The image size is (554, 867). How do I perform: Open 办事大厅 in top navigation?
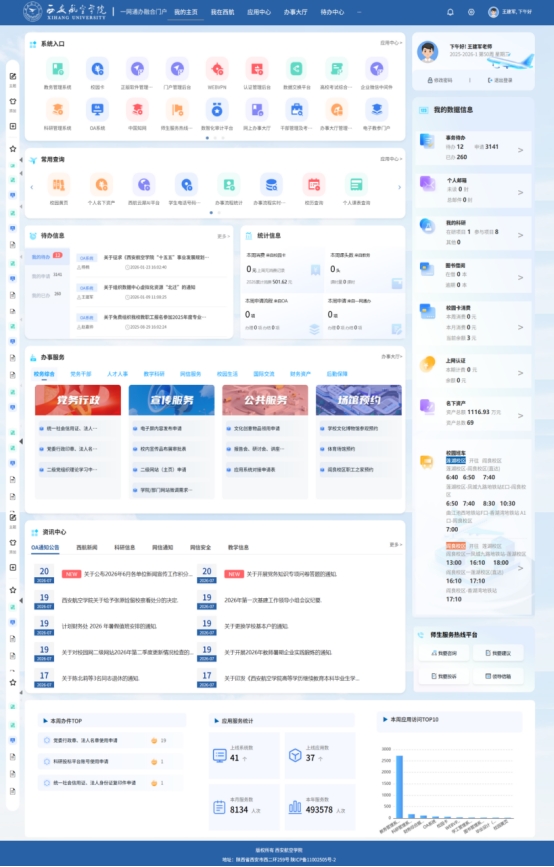pyautogui.click(x=295, y=12)
